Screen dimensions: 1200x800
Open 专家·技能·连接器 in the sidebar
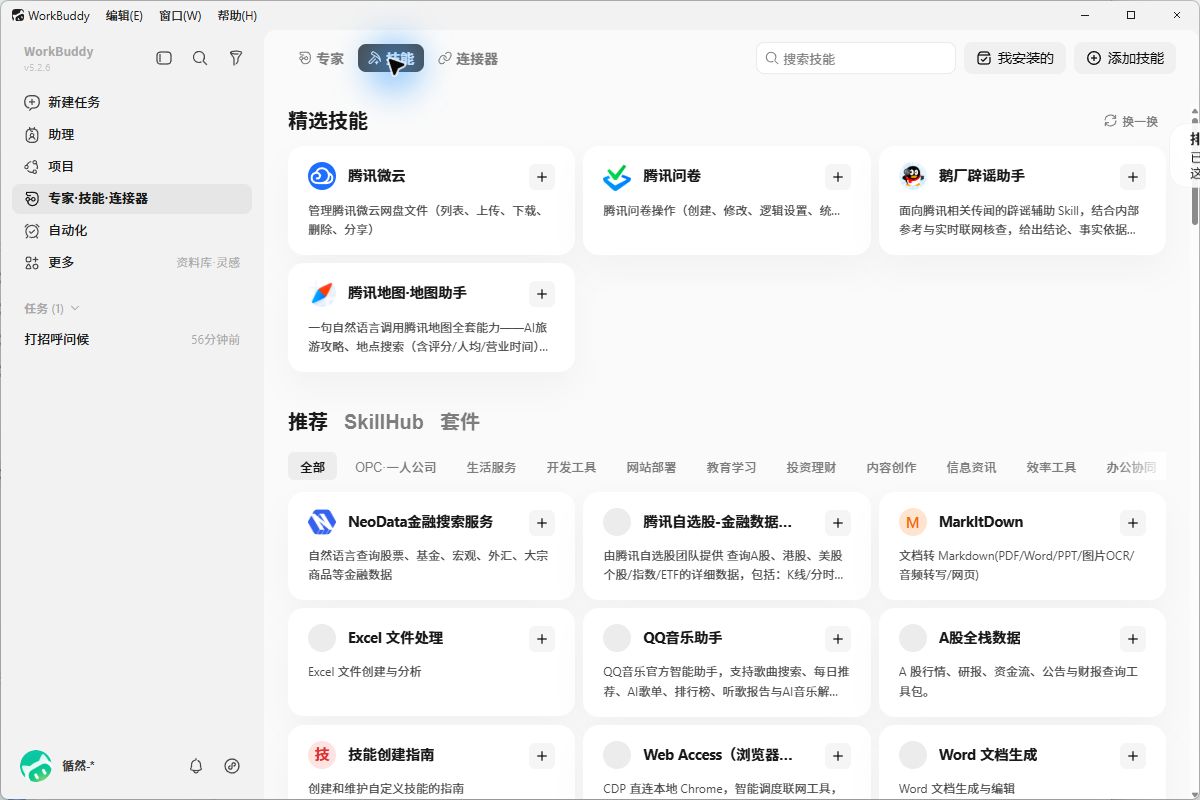point(132,198)
